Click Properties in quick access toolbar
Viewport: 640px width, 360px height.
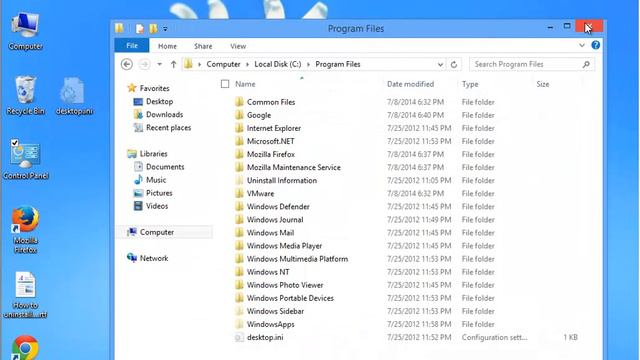tap(140, 29)
